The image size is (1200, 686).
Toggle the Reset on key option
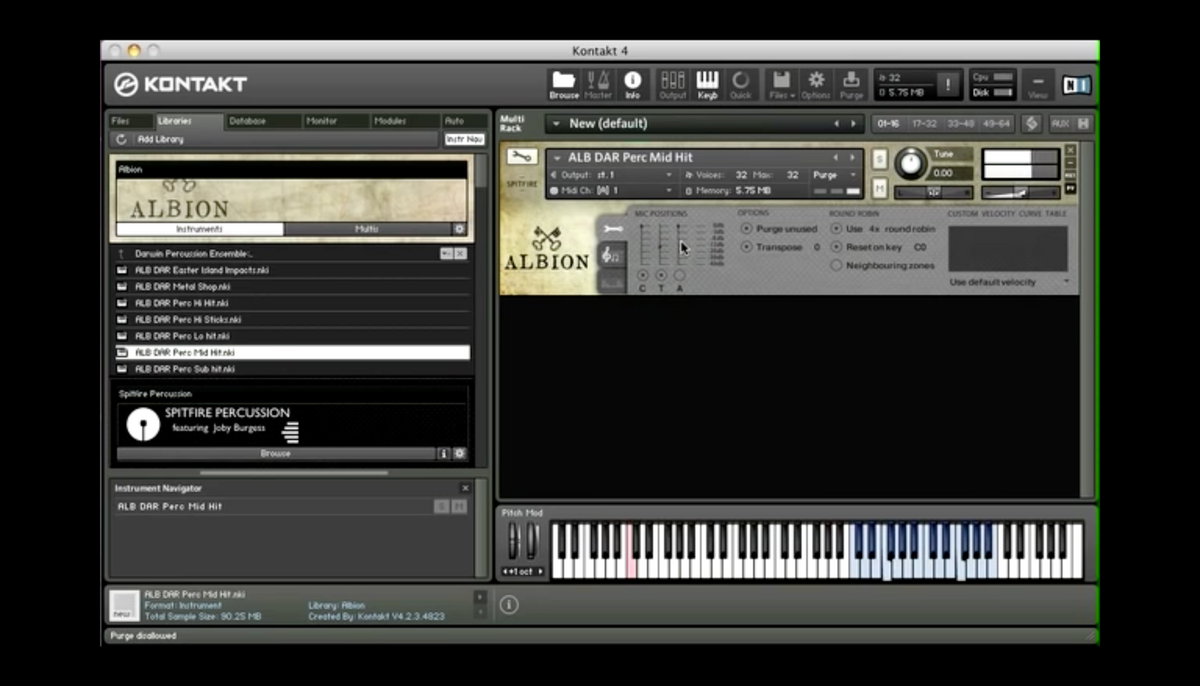point(837,247)
